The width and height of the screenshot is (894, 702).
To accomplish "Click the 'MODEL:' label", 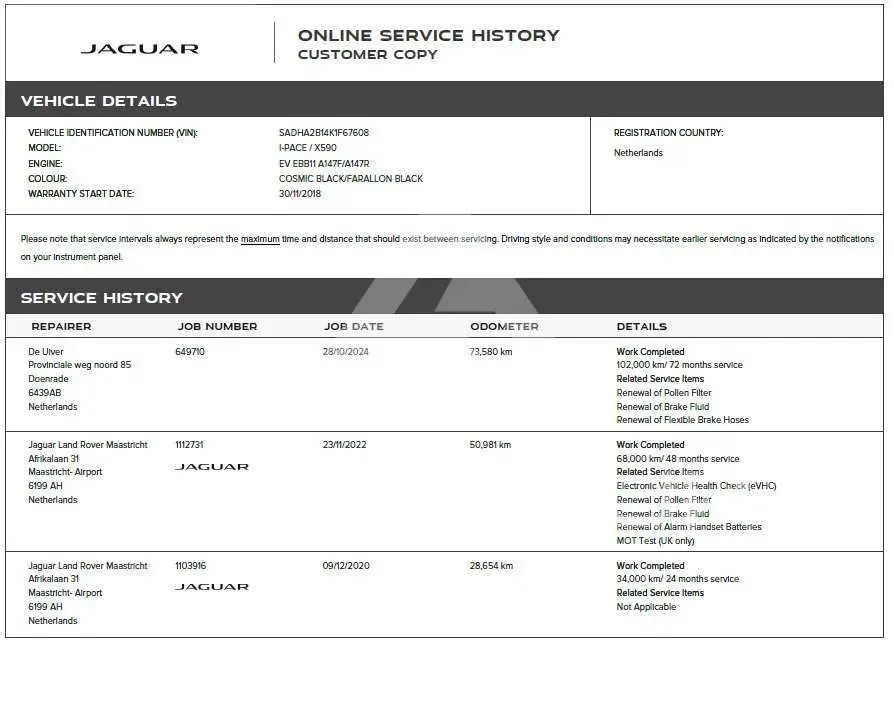I will pyautogui.click(x=44, y=148).
